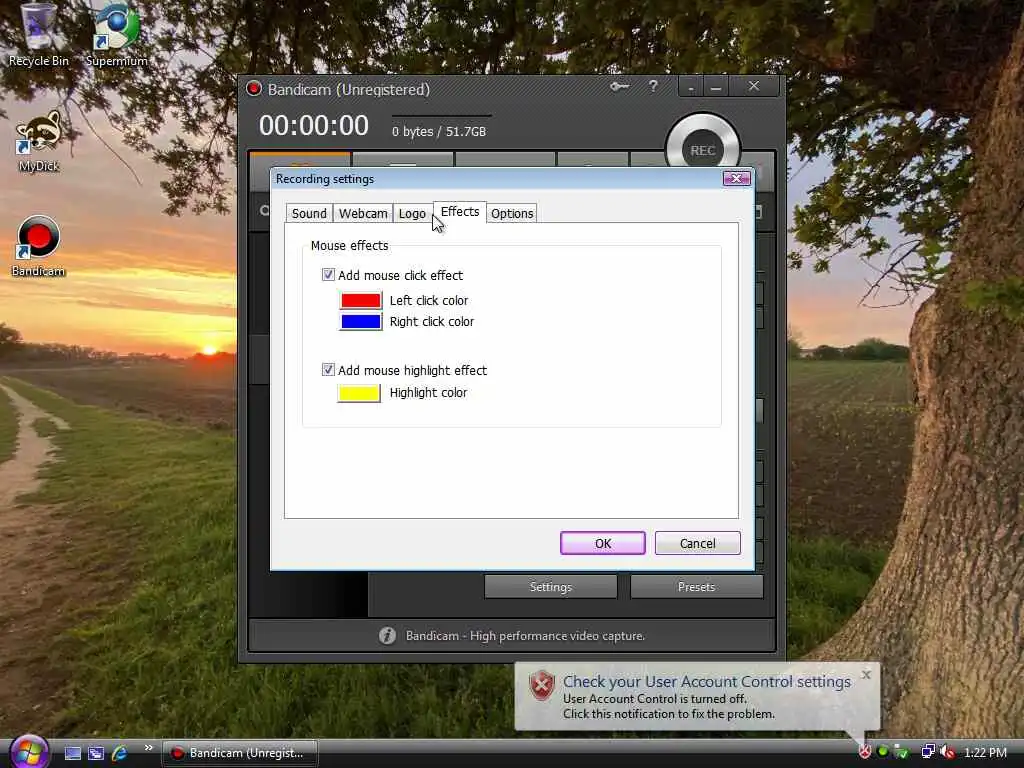Image resolution: width=1024 pixels, height=768 pixels.
Task: Click the Bandicam register key icon
Action: (x=619, y=86)
